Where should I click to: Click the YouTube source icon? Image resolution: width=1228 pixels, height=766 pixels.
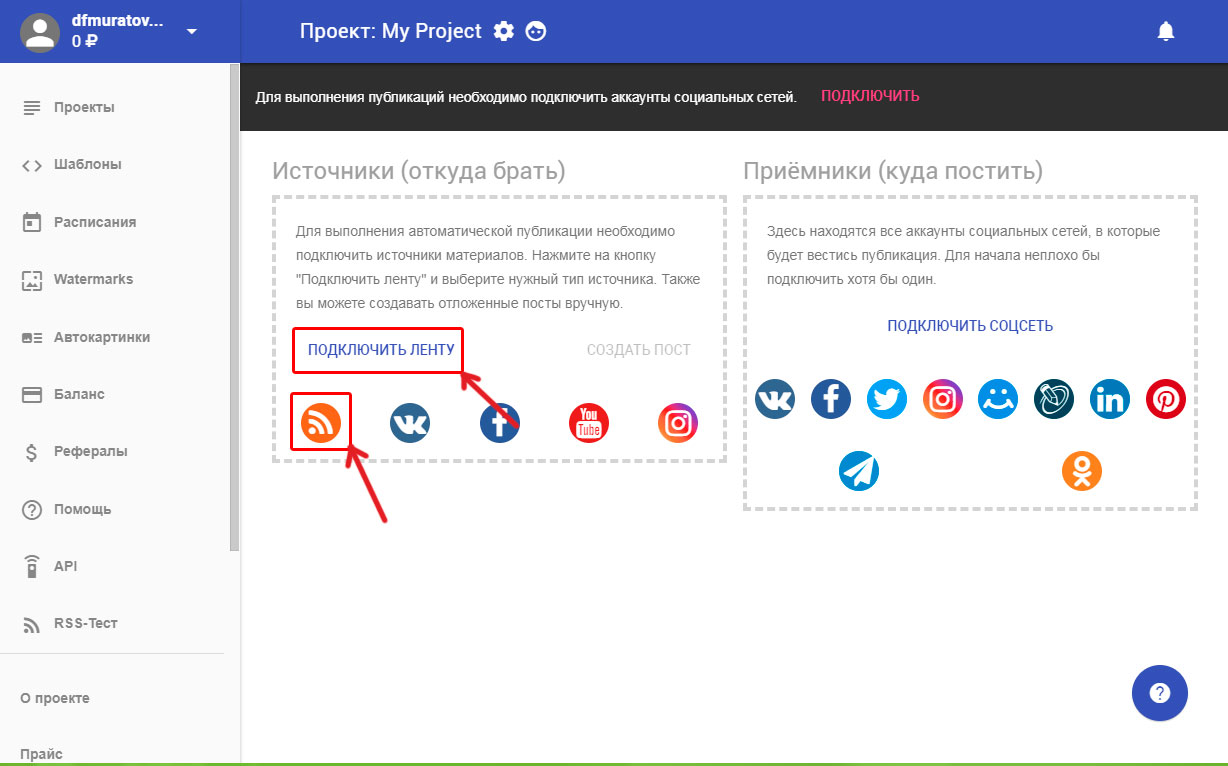(588, 422)
